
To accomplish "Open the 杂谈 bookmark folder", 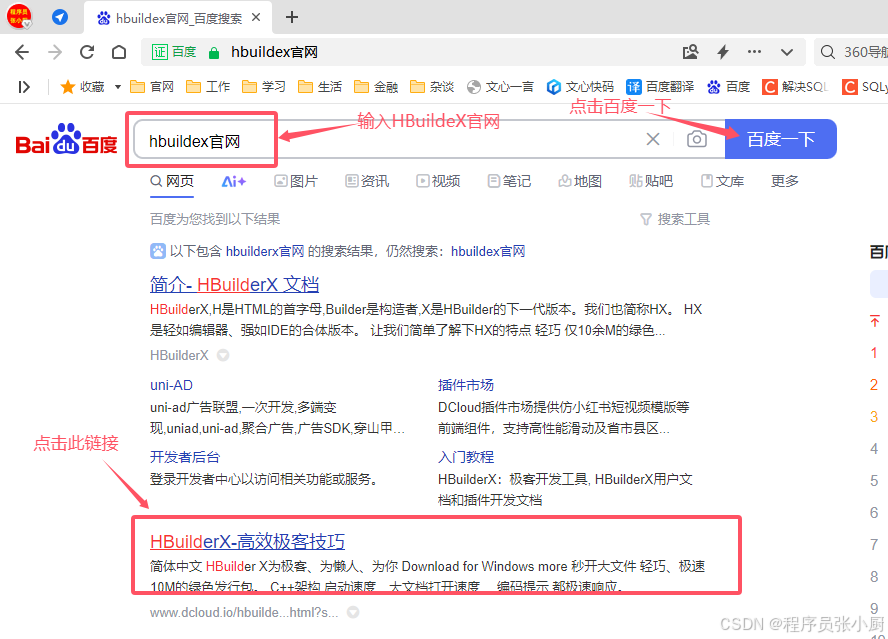I will pyautogui.click(x=432, y=87).
